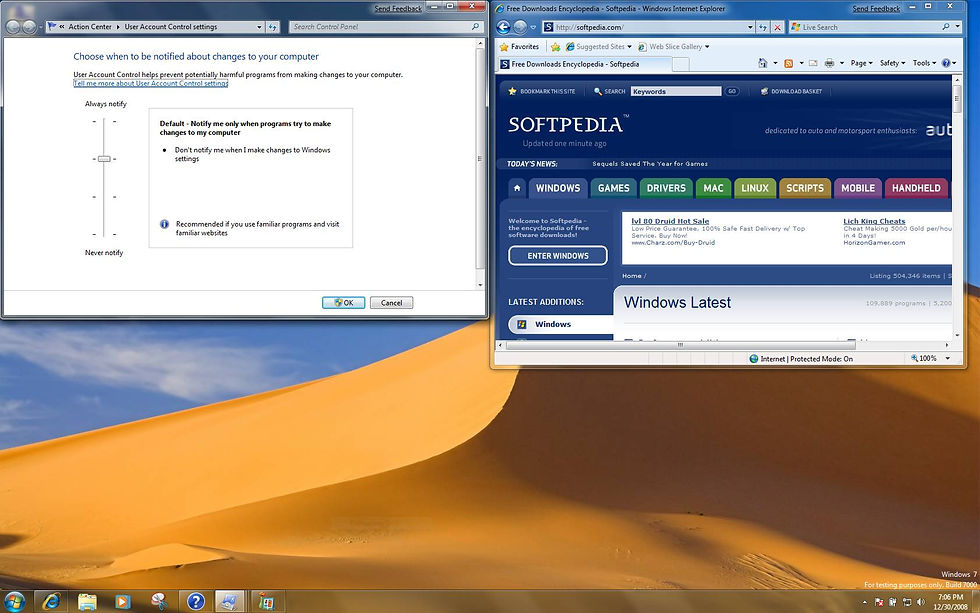Click the red Stop icon in Internet Explorer

point(777,27)
